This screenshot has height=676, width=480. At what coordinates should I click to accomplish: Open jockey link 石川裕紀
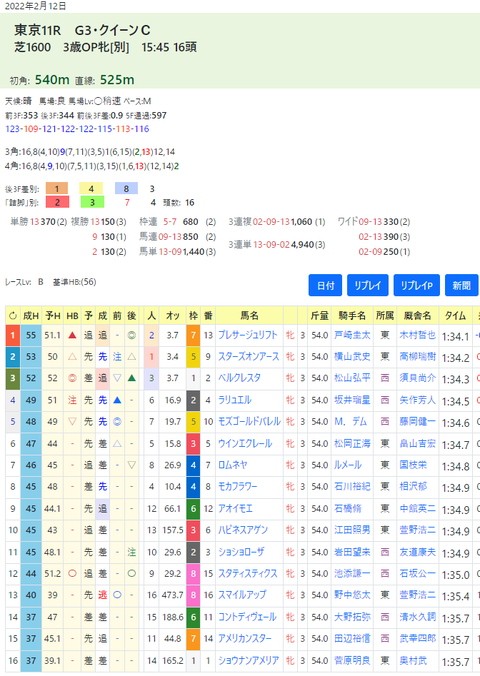352,486
